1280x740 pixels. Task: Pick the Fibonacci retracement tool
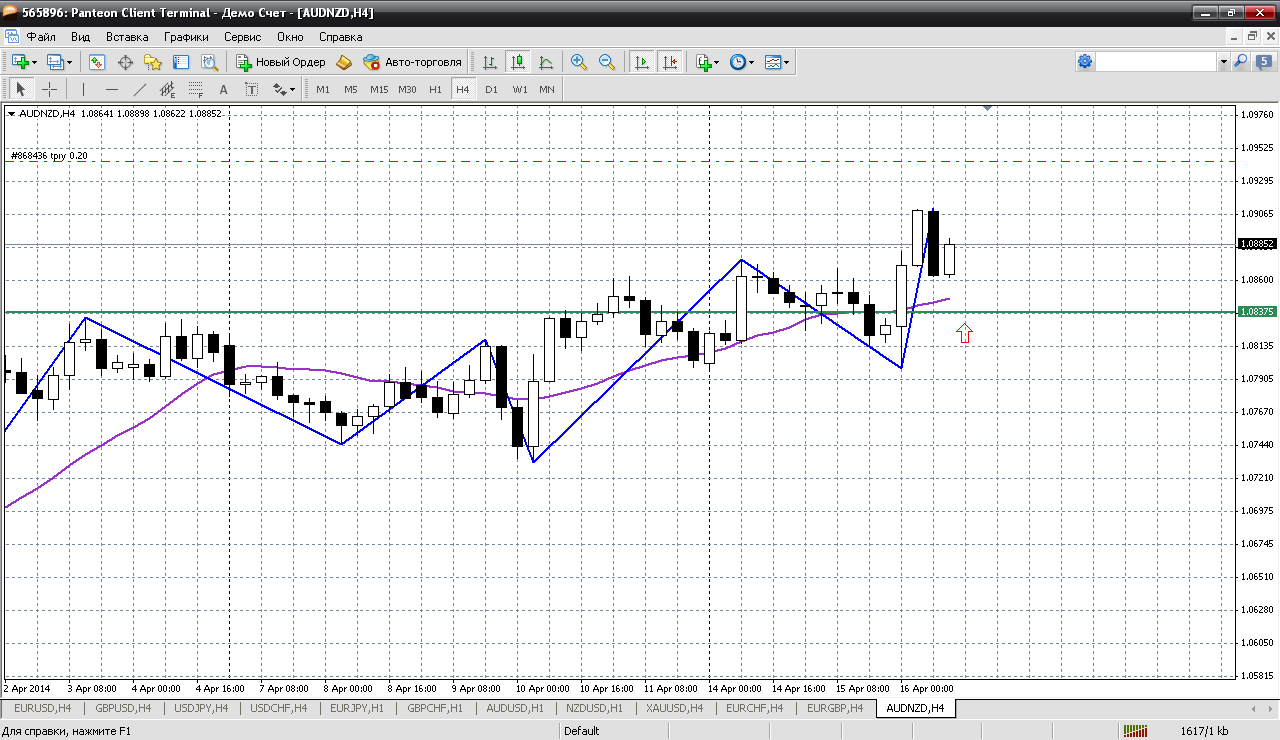(x=196, y=89)
